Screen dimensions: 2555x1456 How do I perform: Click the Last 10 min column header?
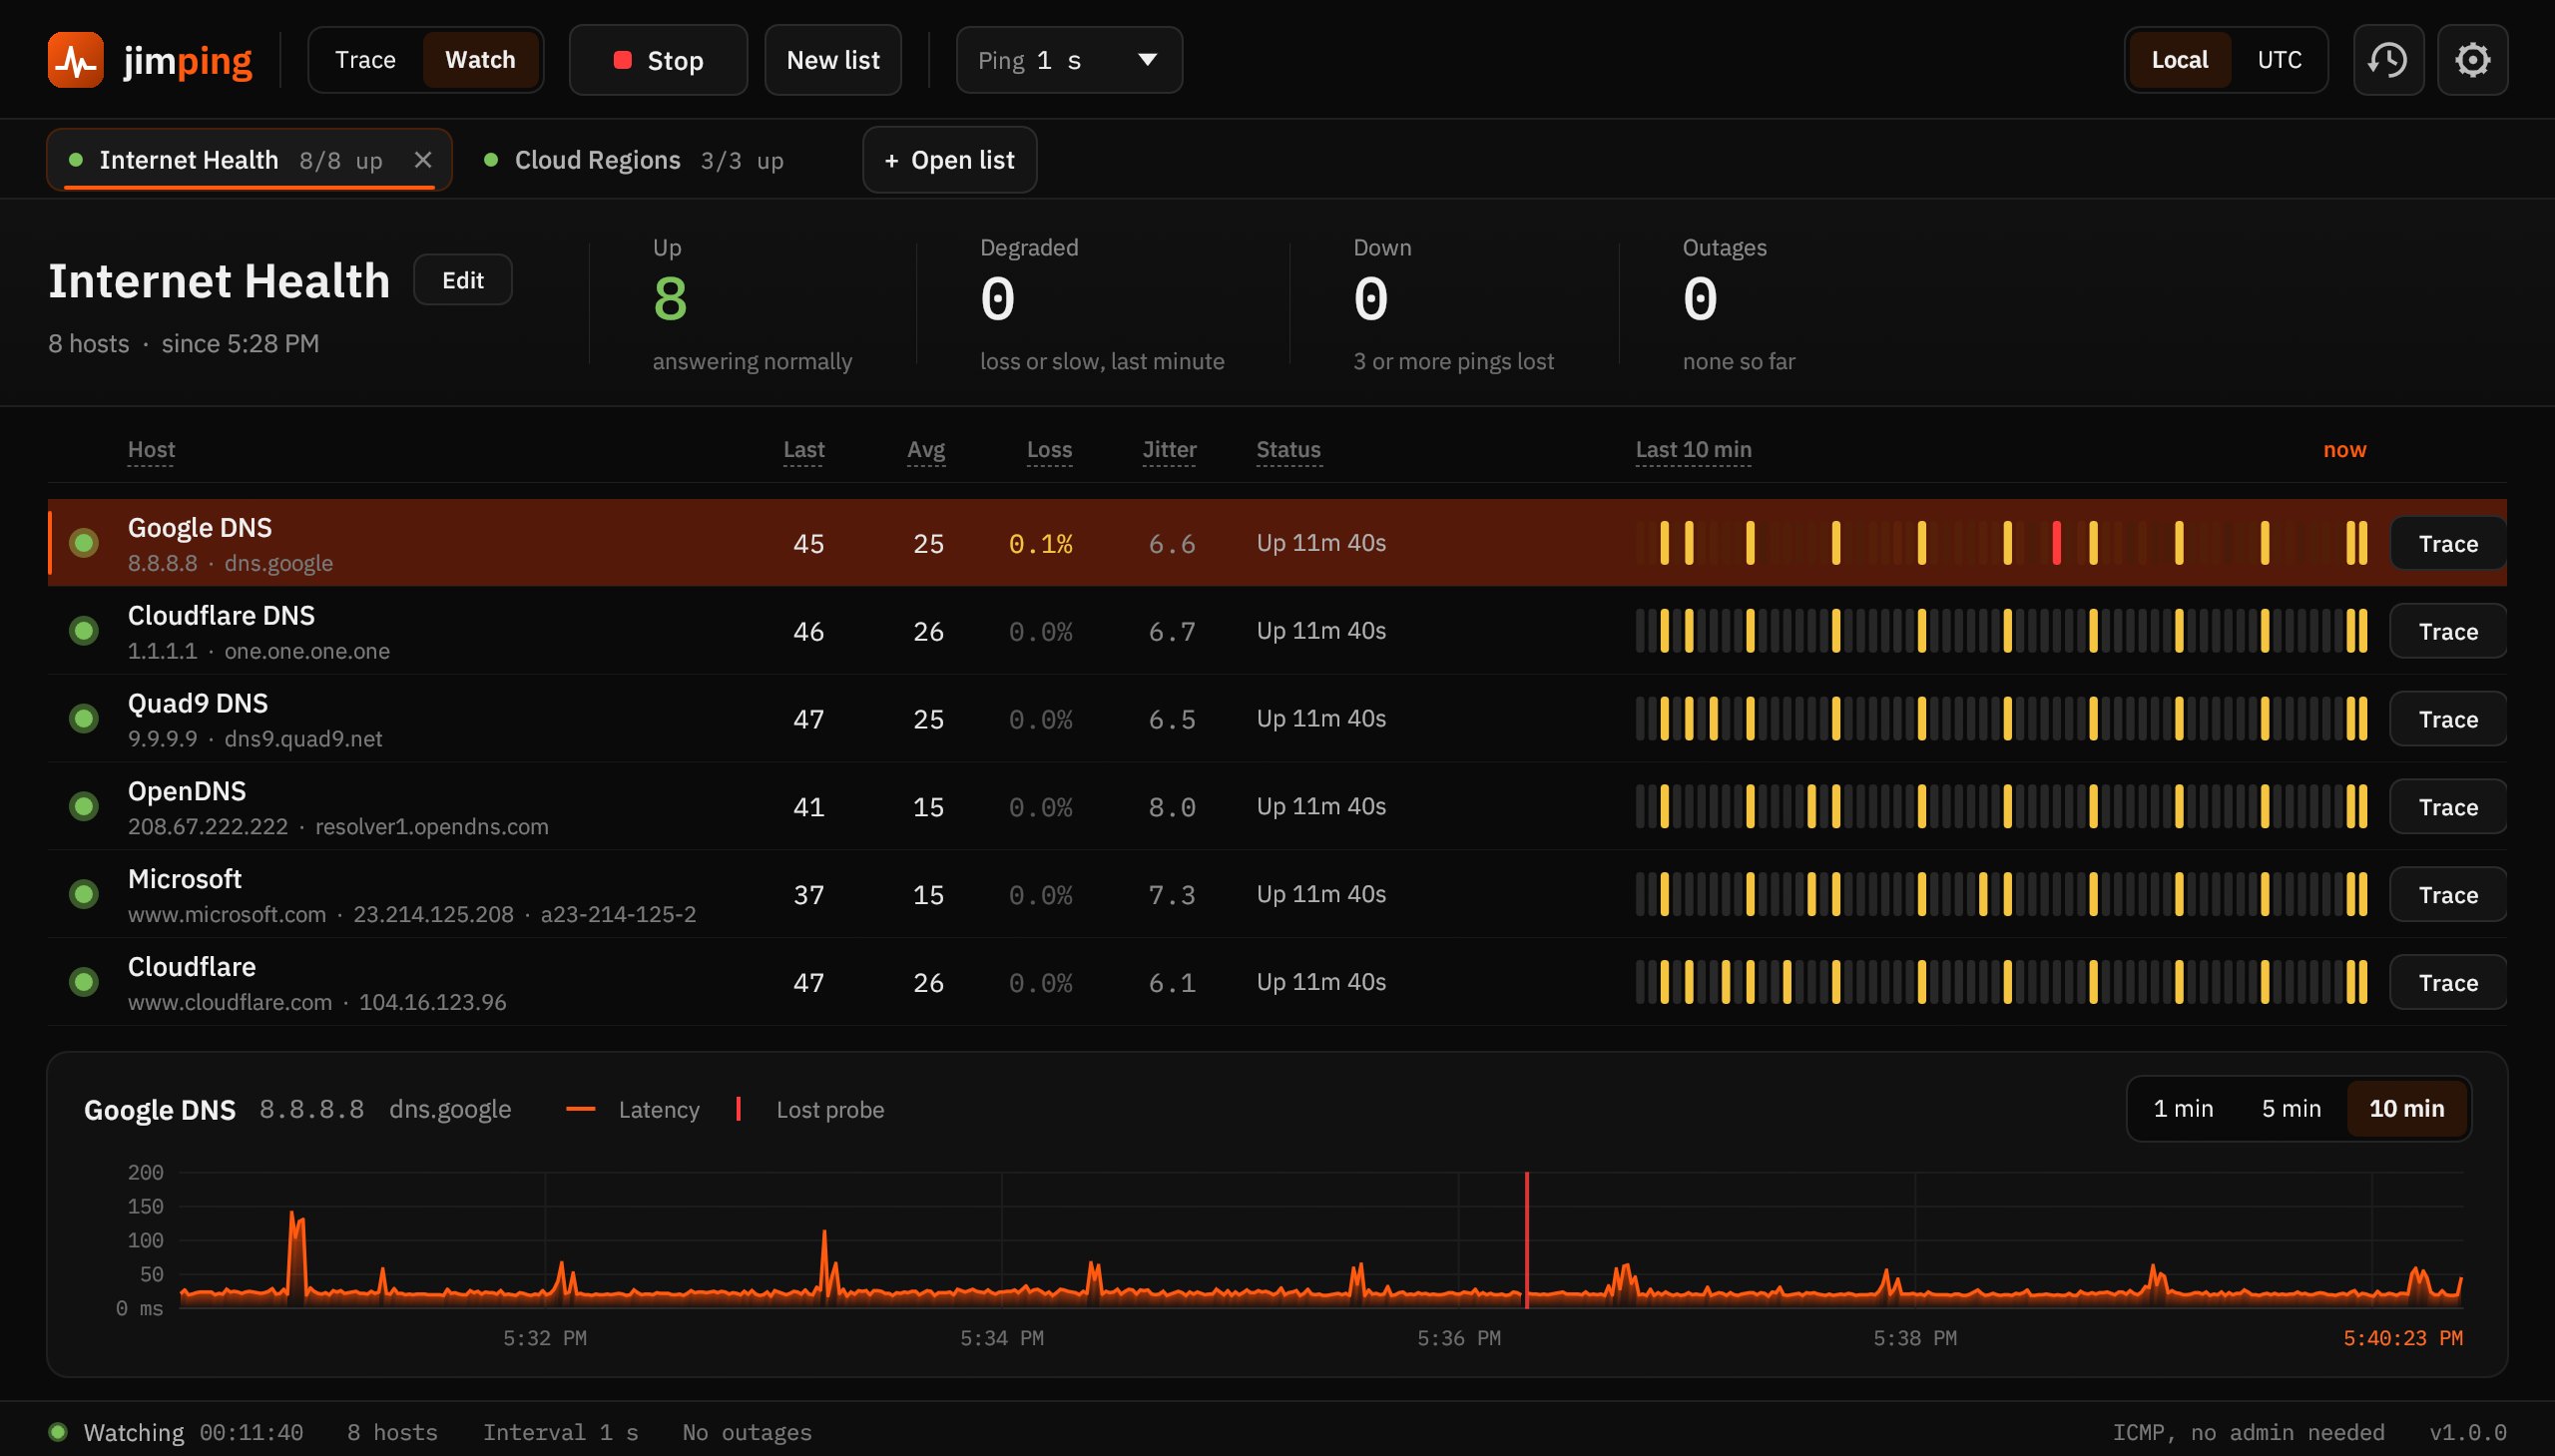1693,450
